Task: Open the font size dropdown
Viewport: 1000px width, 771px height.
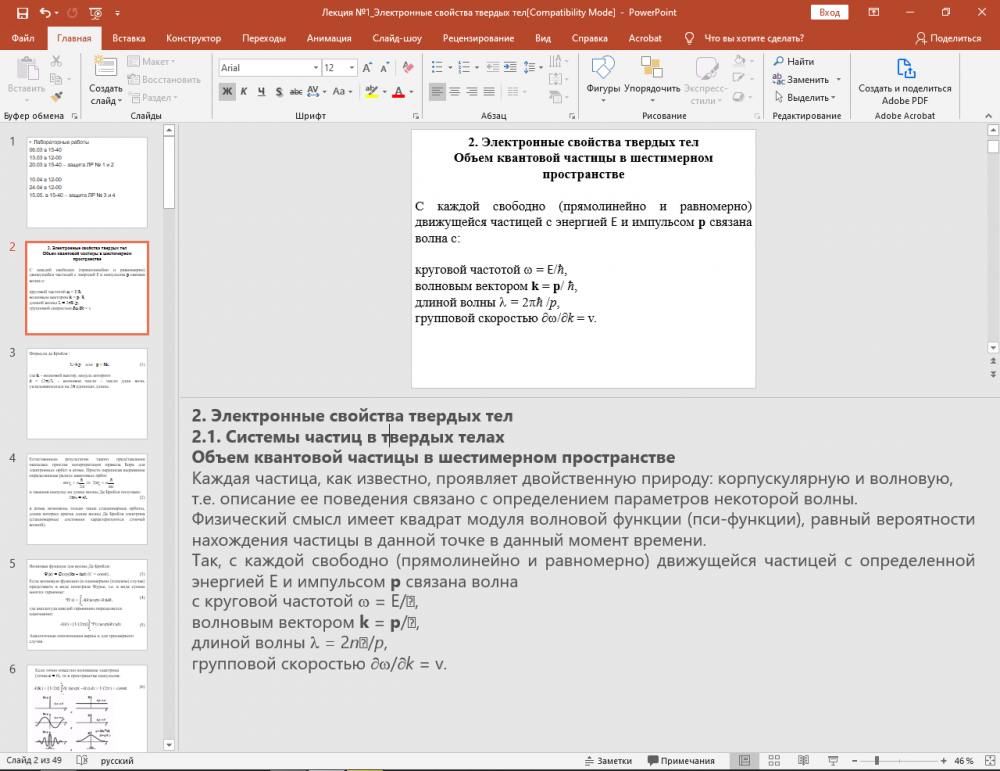Action: click(351, 67)
